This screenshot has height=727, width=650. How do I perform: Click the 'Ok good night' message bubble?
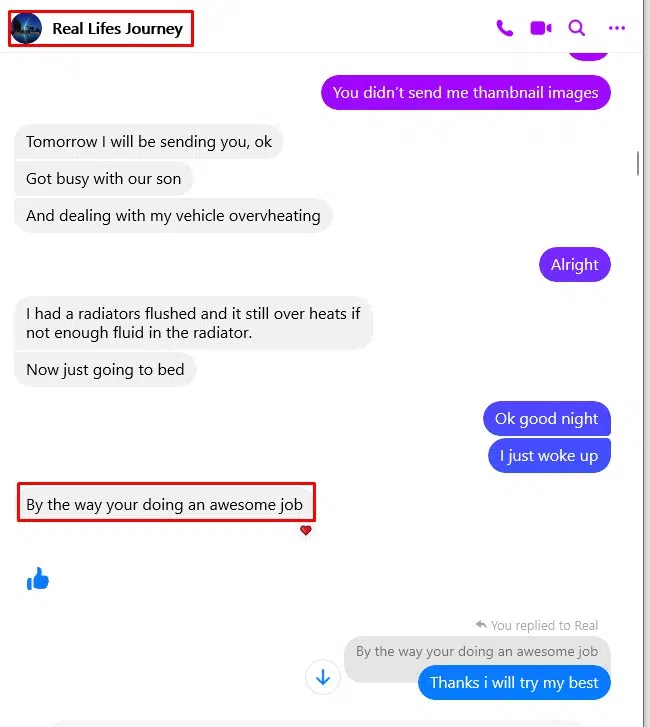coord(547,419)
